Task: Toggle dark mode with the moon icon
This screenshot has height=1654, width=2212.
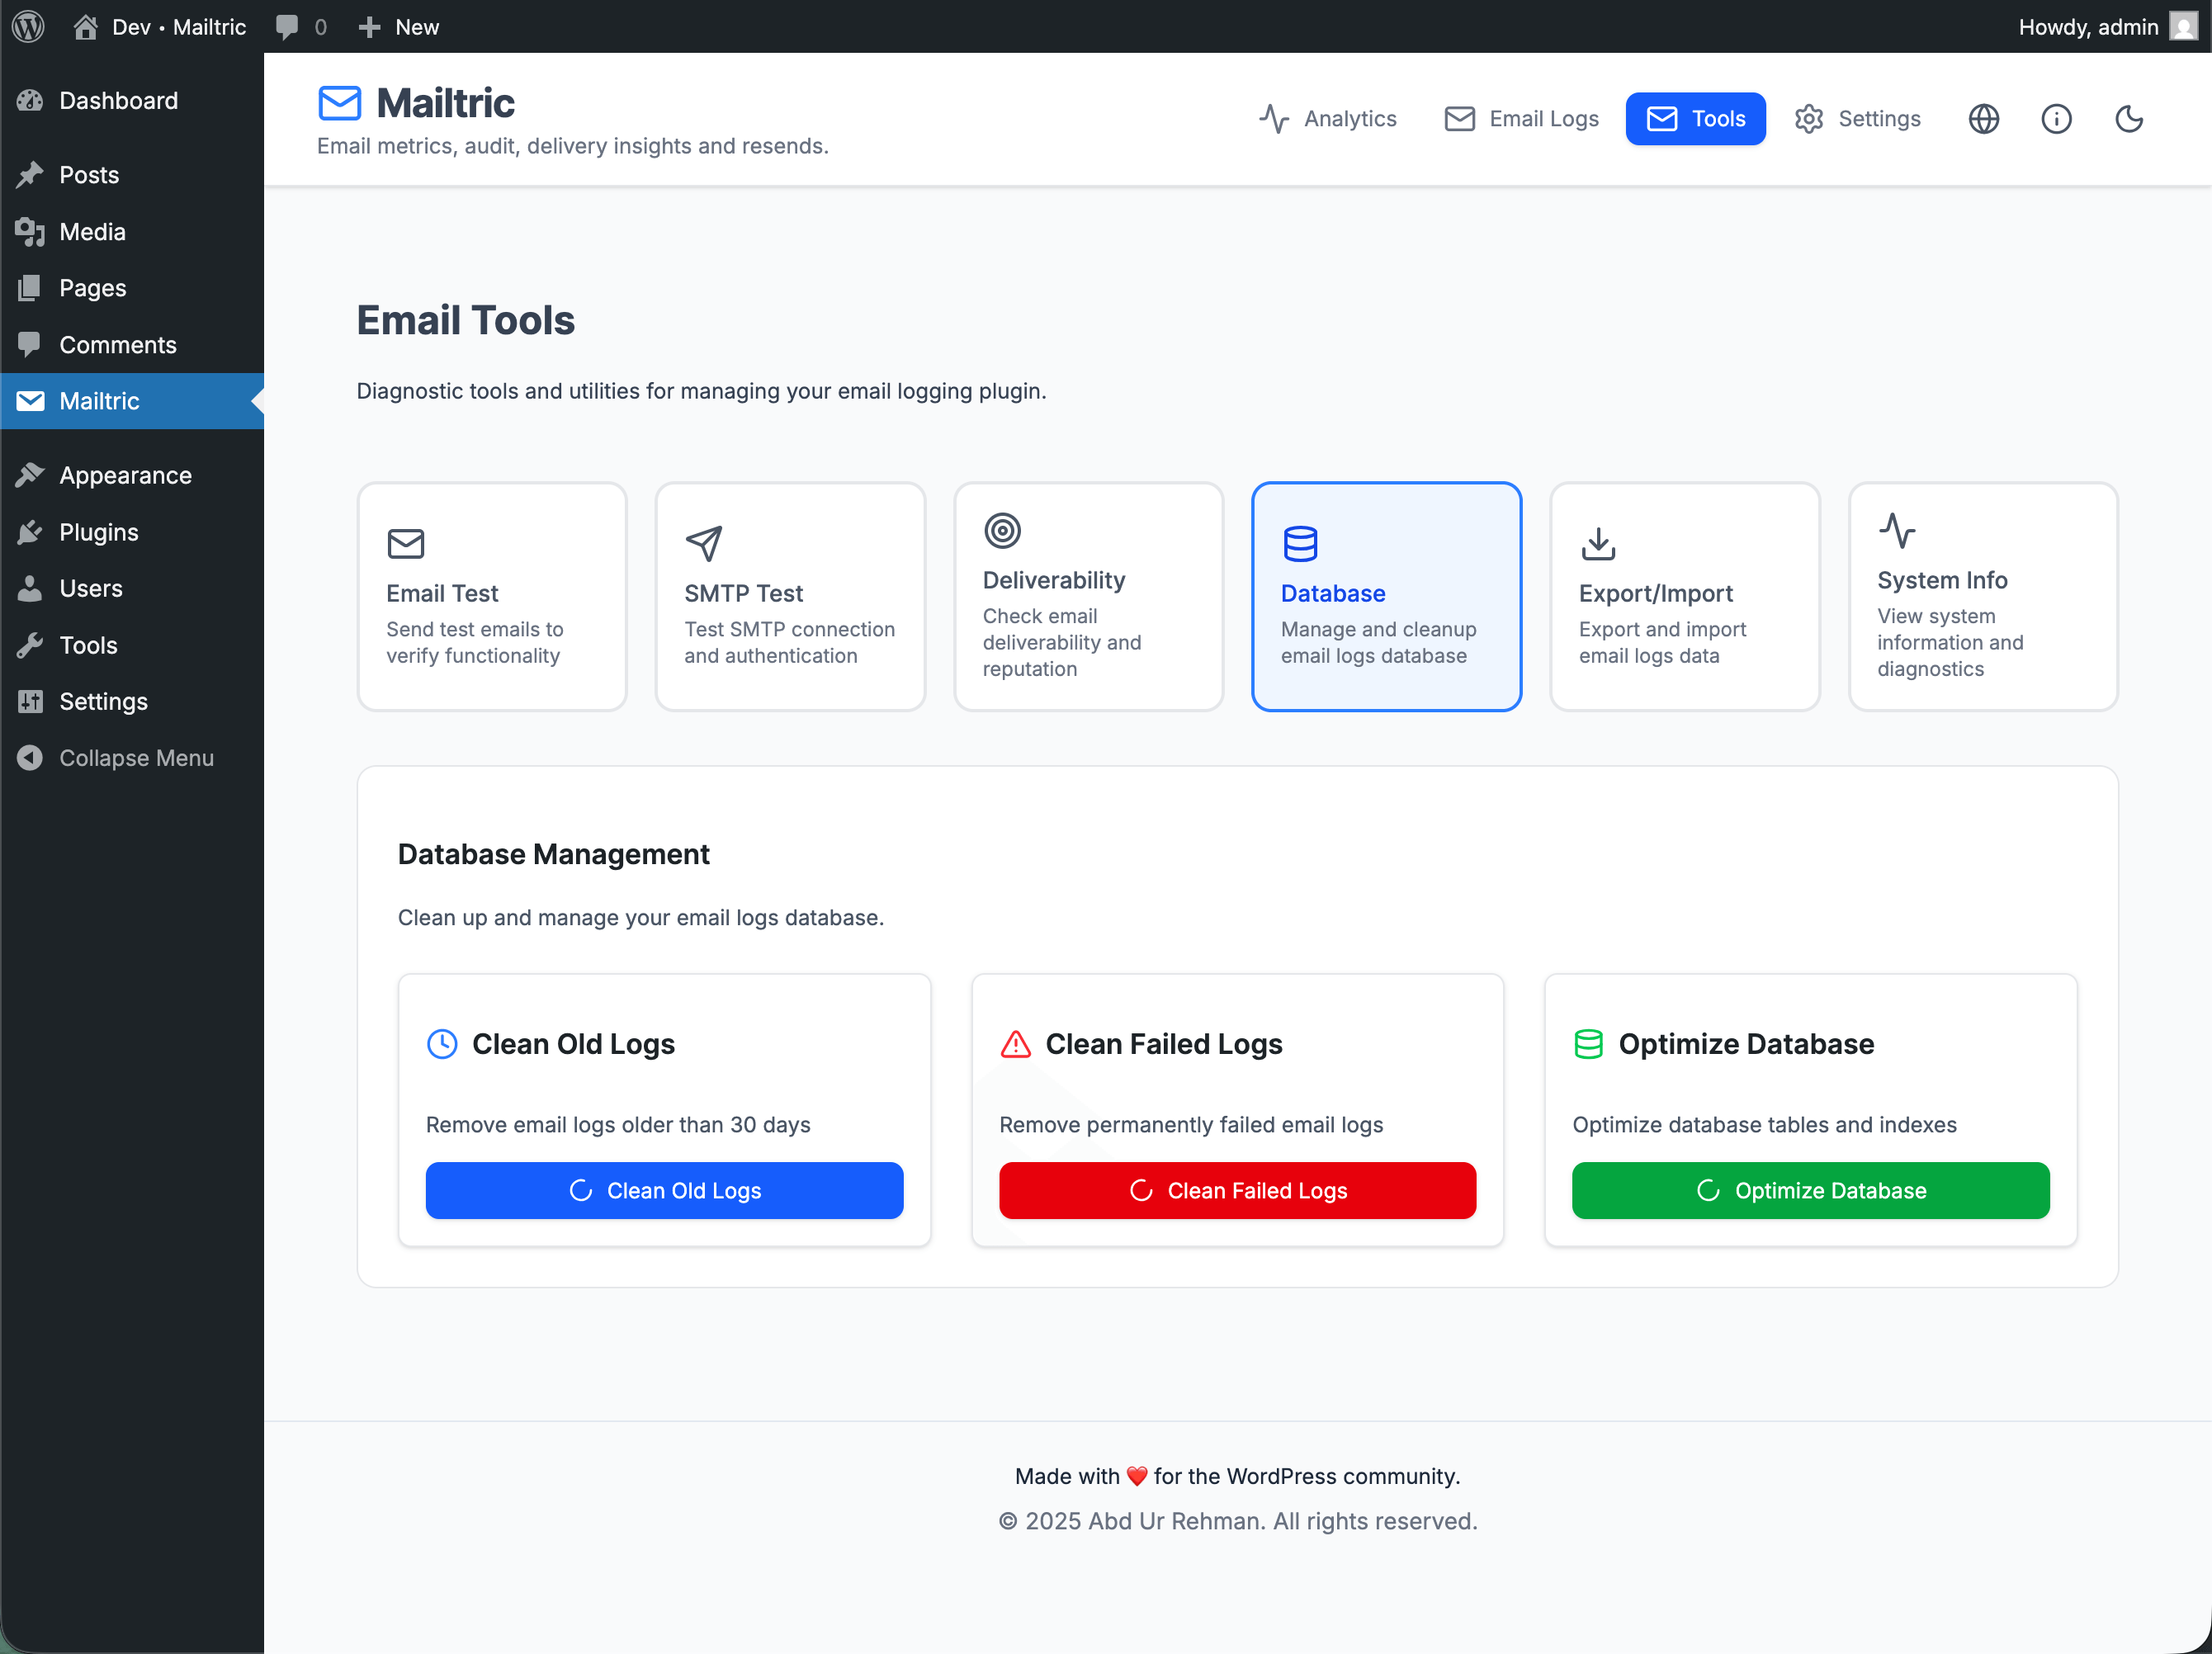Action: tap(2129, 118)
